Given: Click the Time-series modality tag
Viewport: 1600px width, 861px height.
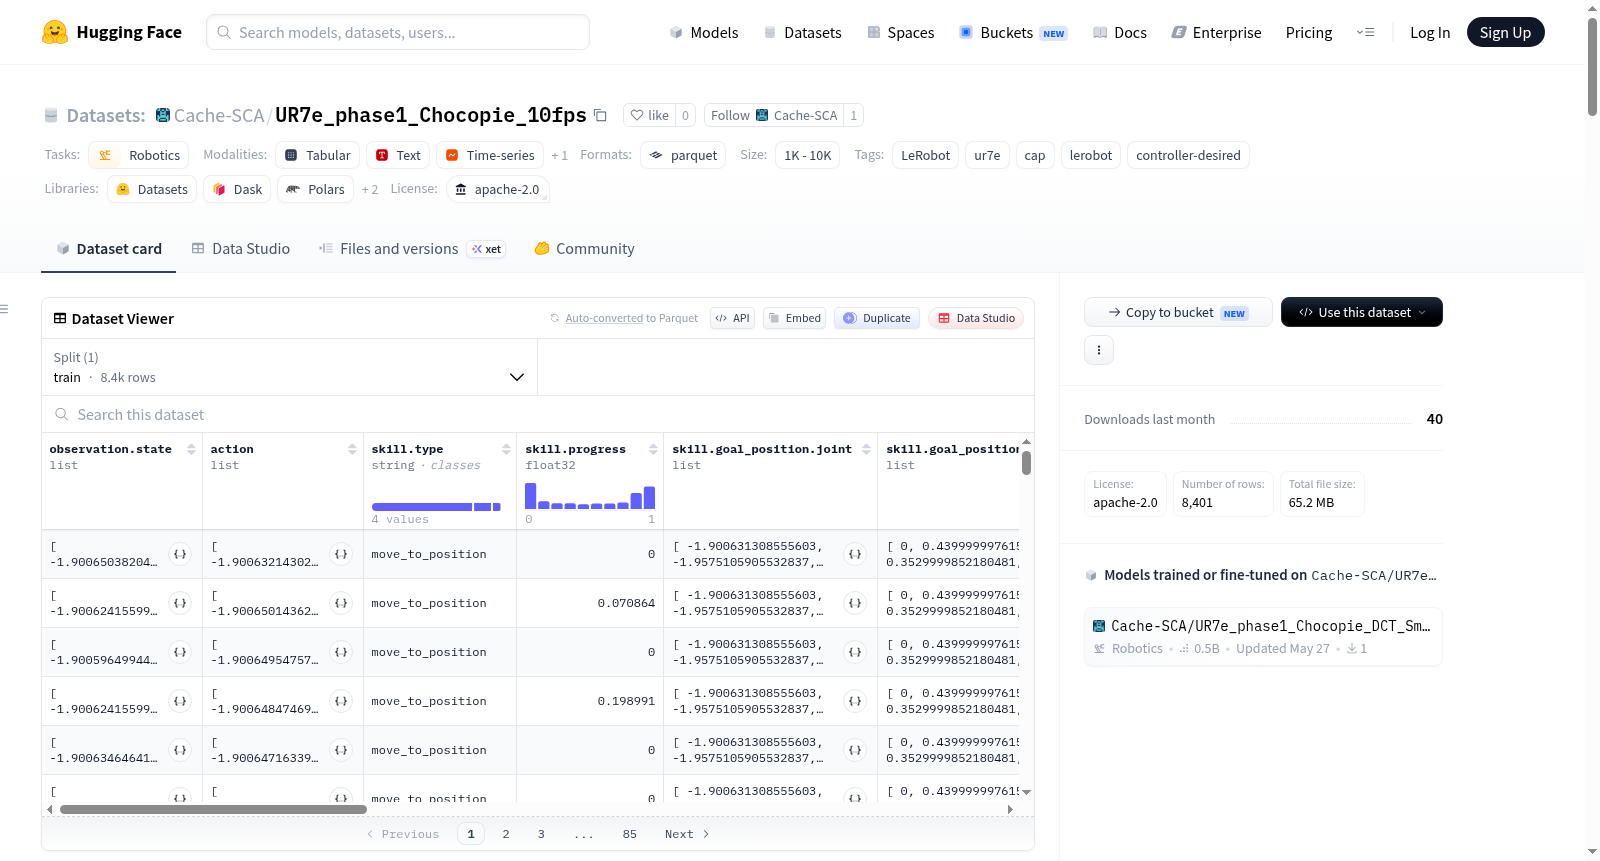Looking at the screenshot, I should coord(490,156).
